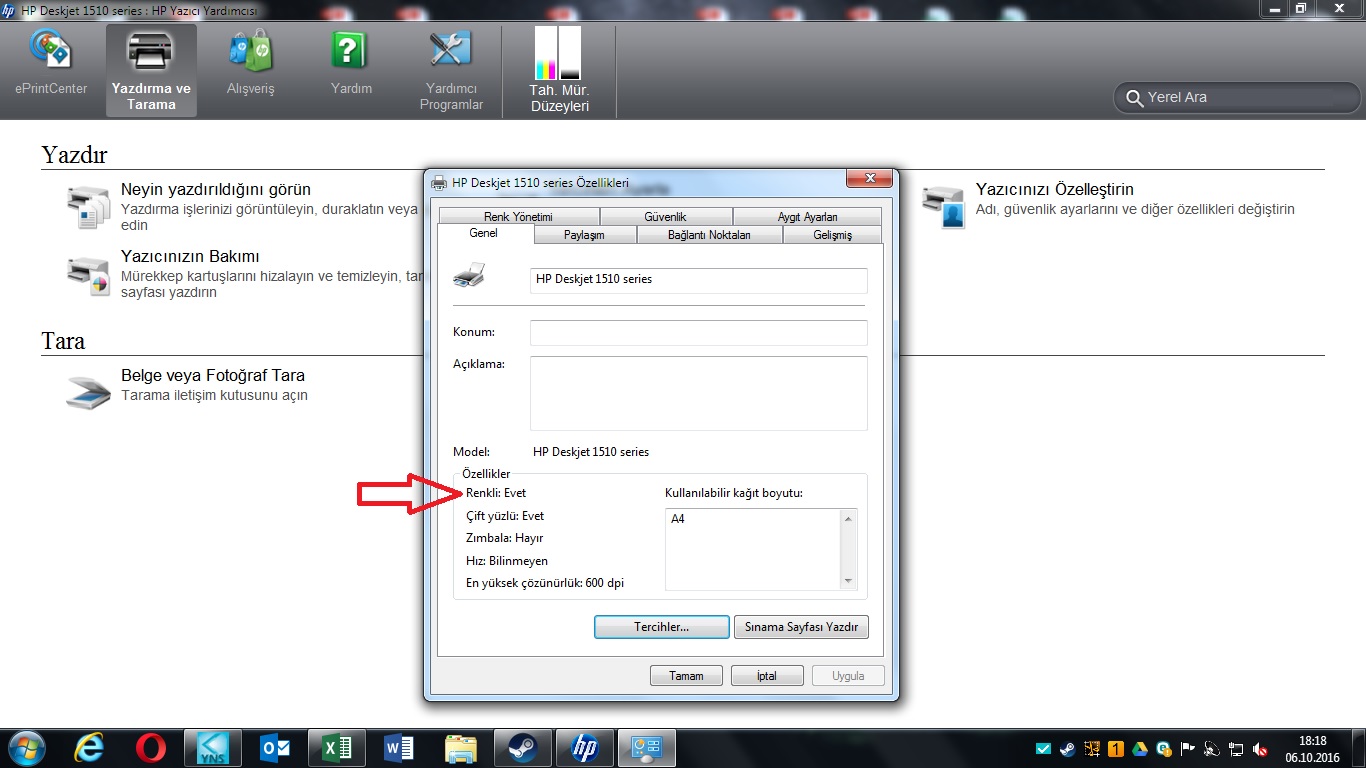
Task: Click the 'Zımbala: Hayır' text
Action: click(504, 538)
